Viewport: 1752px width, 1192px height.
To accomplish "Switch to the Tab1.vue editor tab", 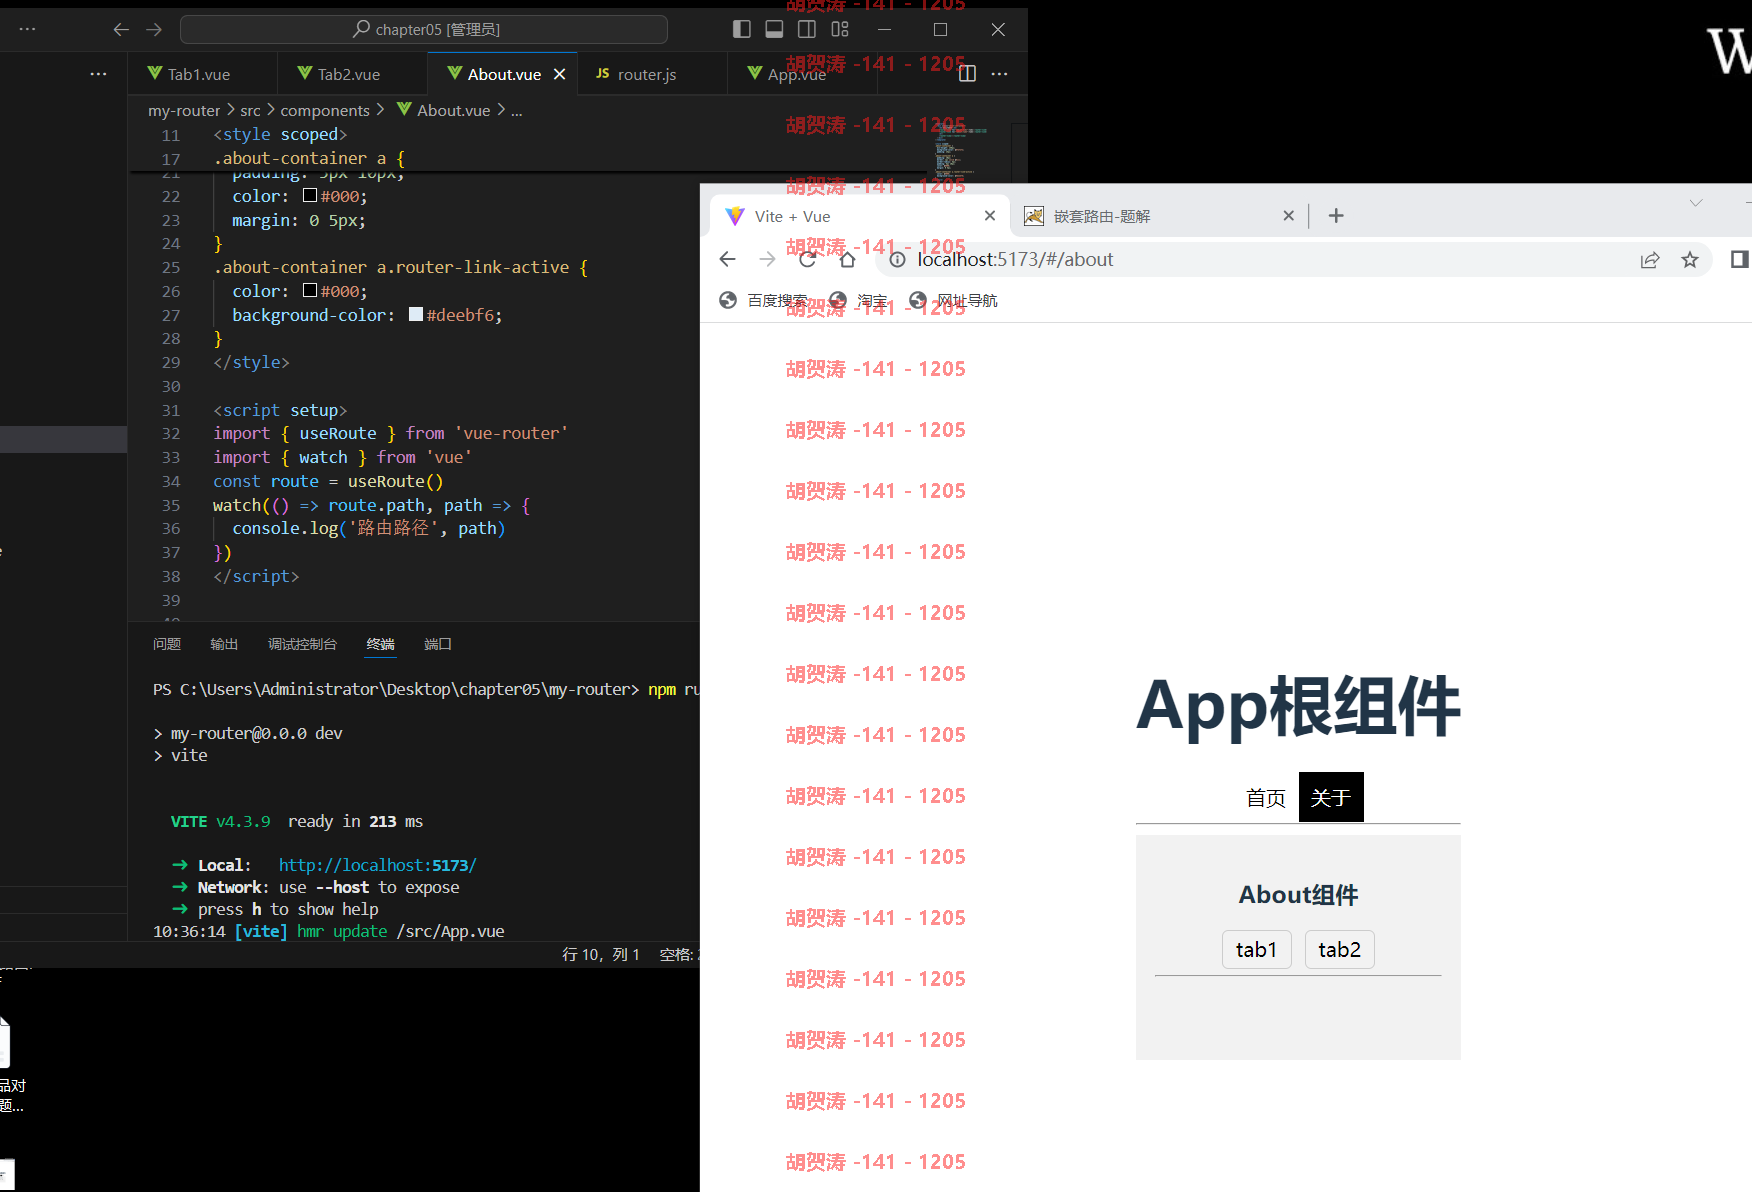I will (x=202, y=74).
